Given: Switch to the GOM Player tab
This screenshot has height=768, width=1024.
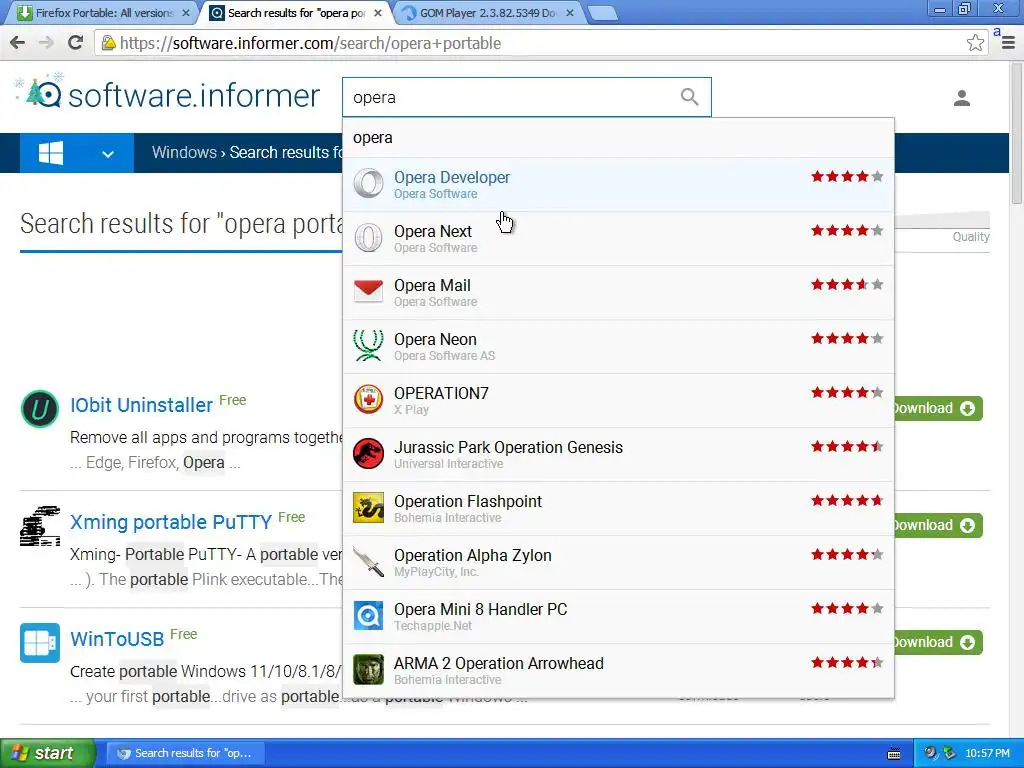Looking at the screenshot, I should [x=487, y=13].
